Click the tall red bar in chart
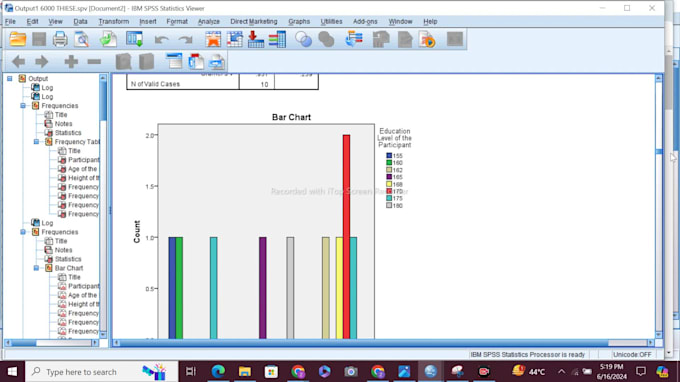 pos(347,236)
